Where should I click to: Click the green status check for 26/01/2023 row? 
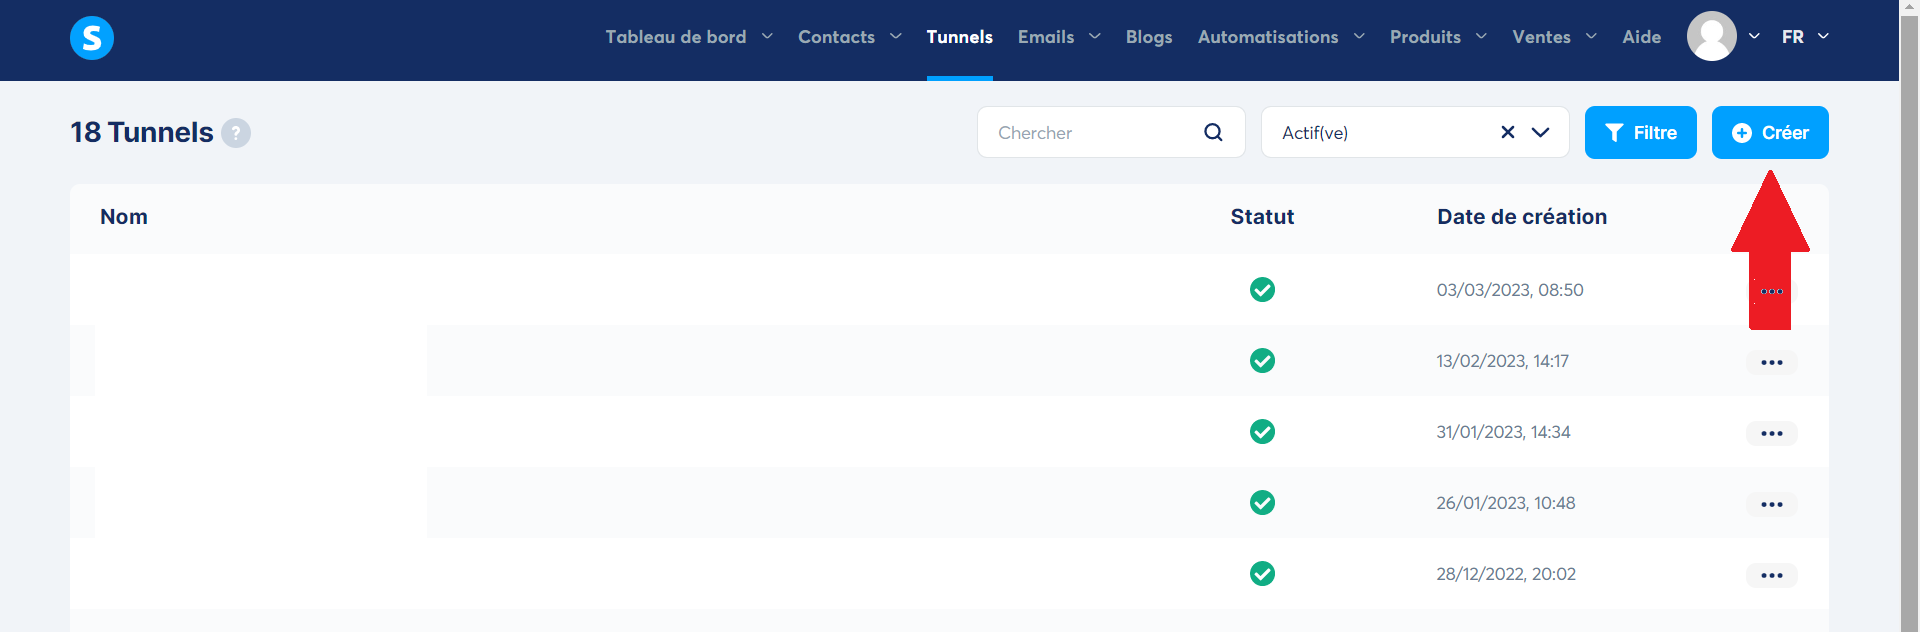click(x=1262, y=503)
